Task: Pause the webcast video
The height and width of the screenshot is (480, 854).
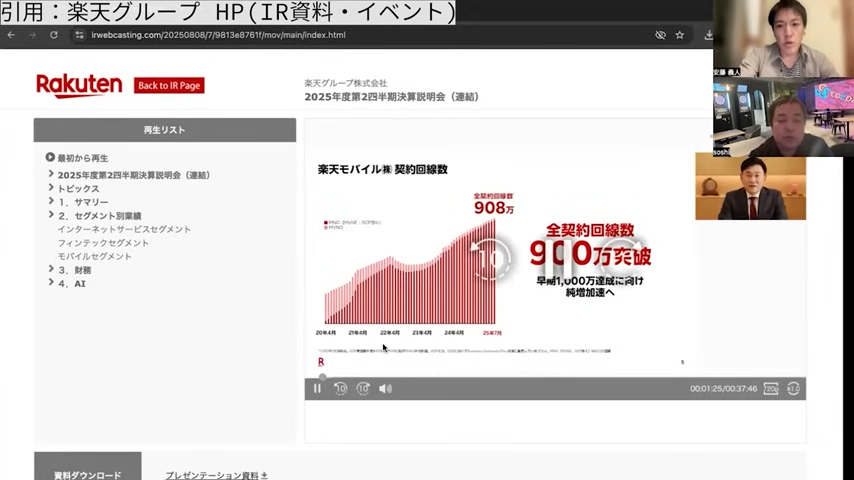Action: pyautogui.click(x=318, y=388)
